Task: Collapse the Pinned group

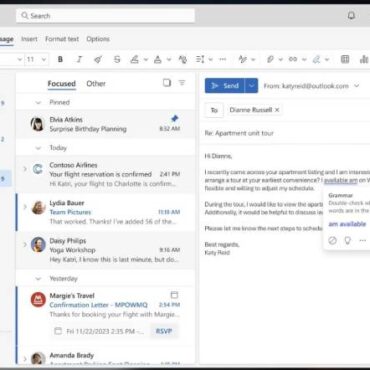Action: [38, 102]
